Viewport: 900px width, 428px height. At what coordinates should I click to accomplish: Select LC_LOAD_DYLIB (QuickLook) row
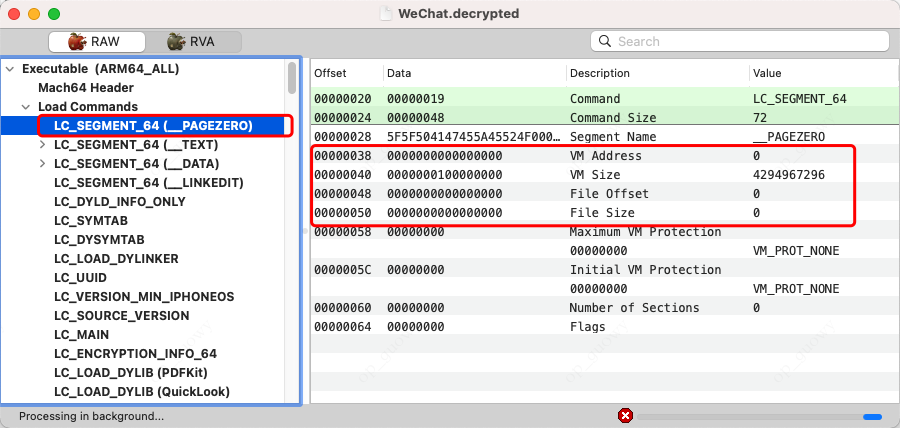pyautogui.click(x=142, y=391)
